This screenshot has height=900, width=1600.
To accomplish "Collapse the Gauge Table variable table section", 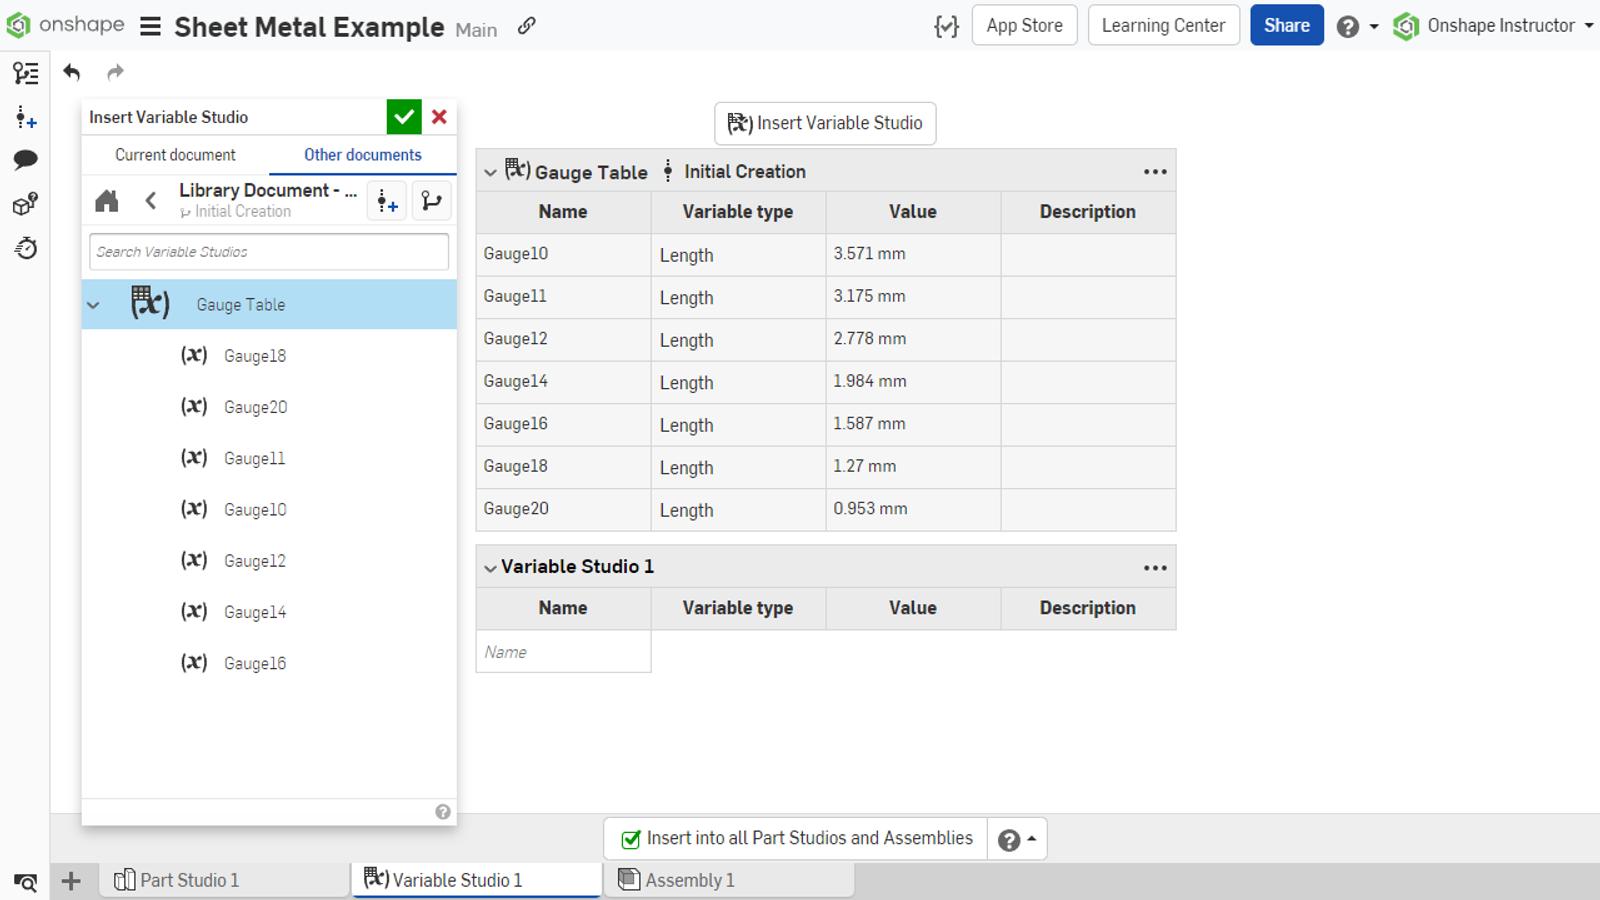I will pyautogui.click(x=490, y=172).
